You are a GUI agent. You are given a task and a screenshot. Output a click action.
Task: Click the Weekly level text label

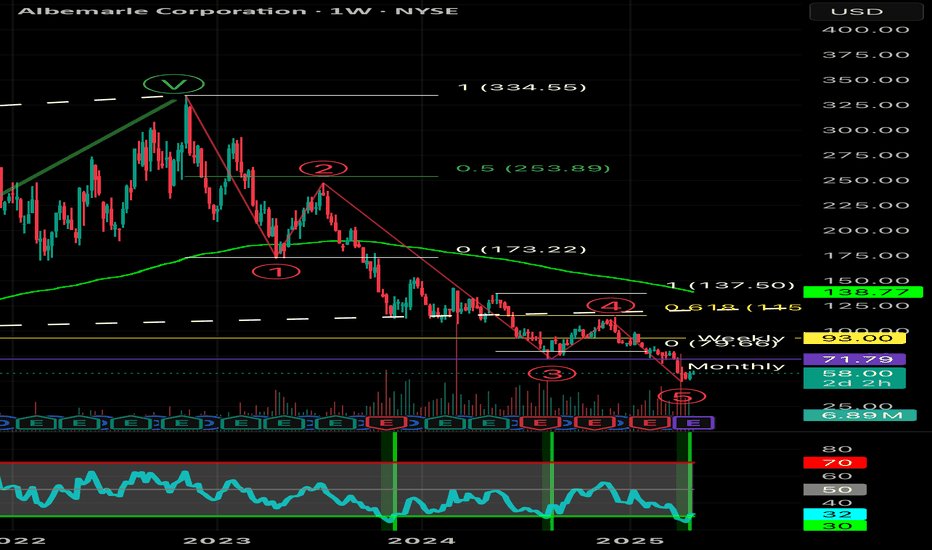pos(741,337)
